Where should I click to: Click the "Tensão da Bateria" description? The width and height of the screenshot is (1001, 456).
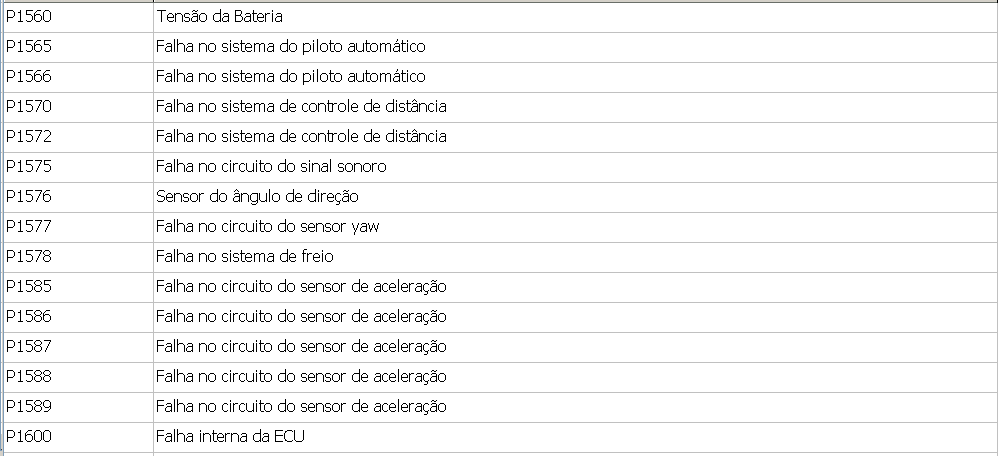[x=216, y=17]
